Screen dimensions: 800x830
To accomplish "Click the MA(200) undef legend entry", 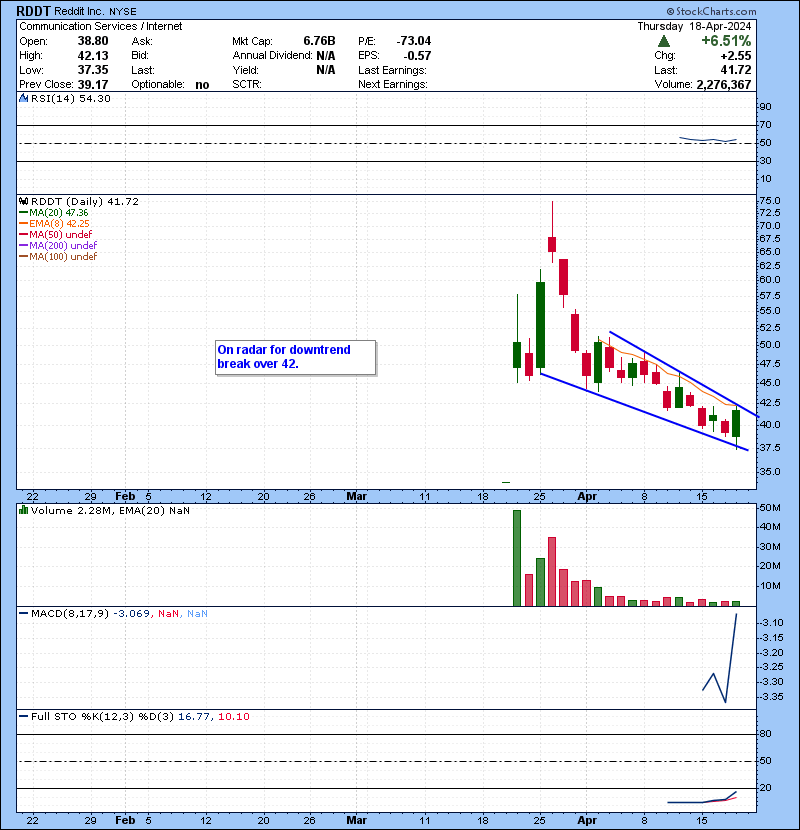I will click(x=58, y=246).
